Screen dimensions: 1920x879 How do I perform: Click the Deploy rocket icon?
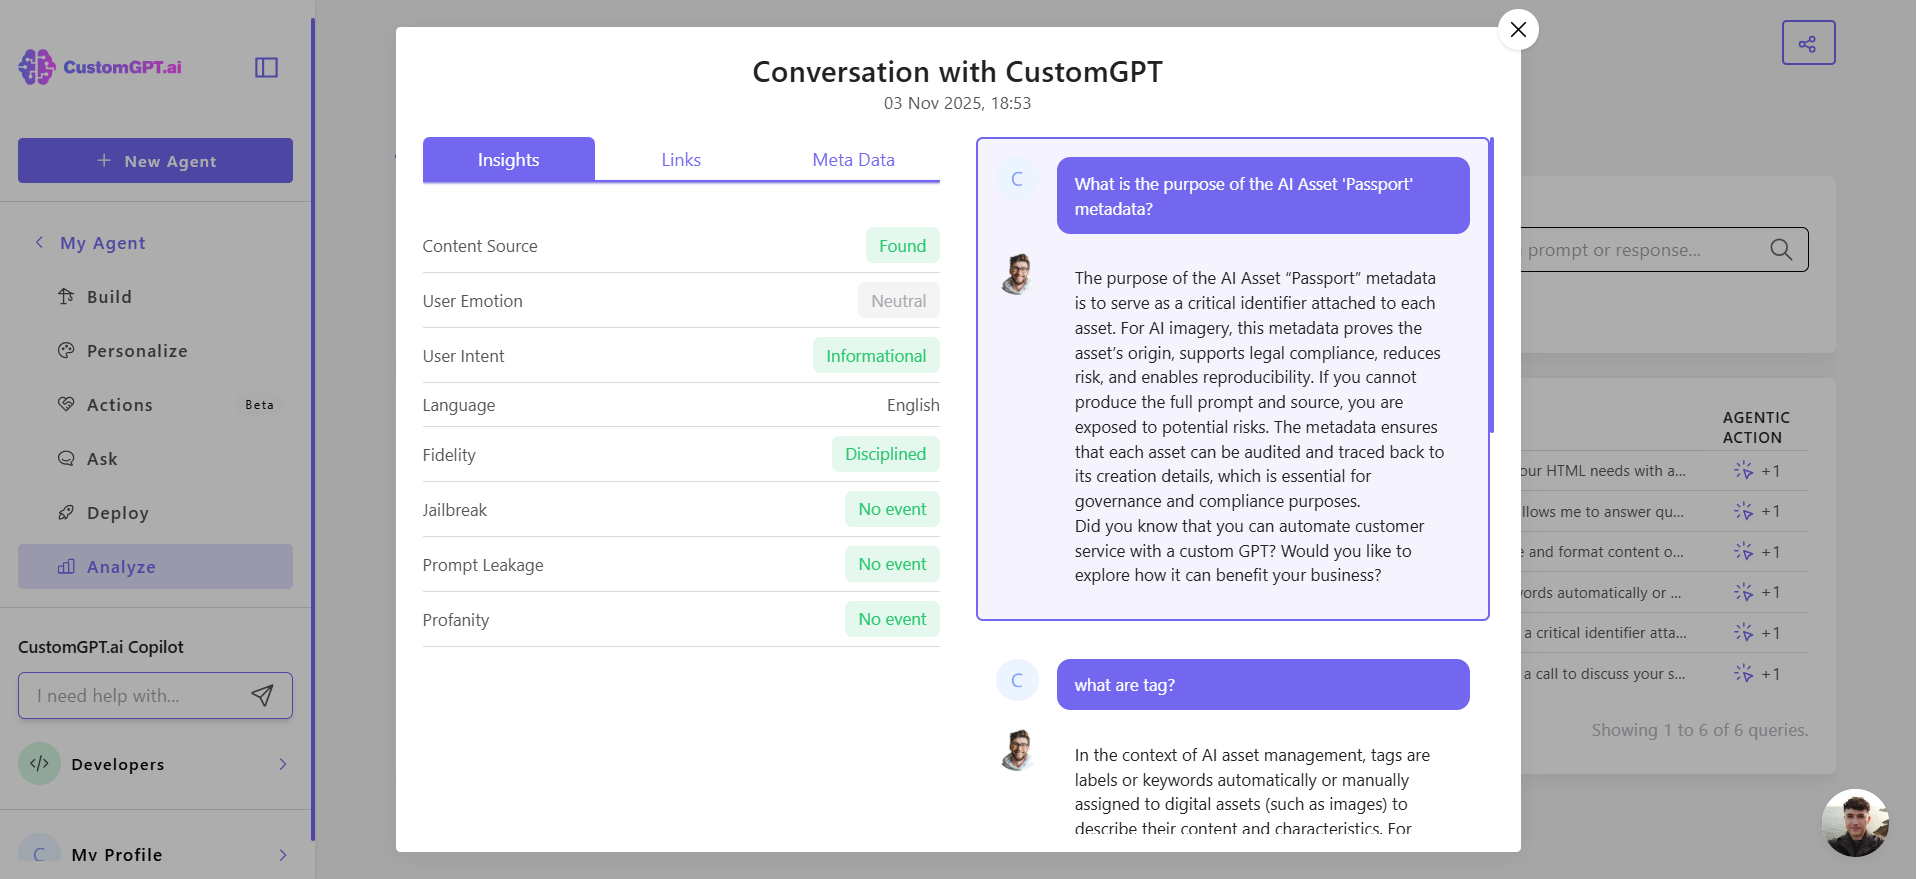point(66,512)
